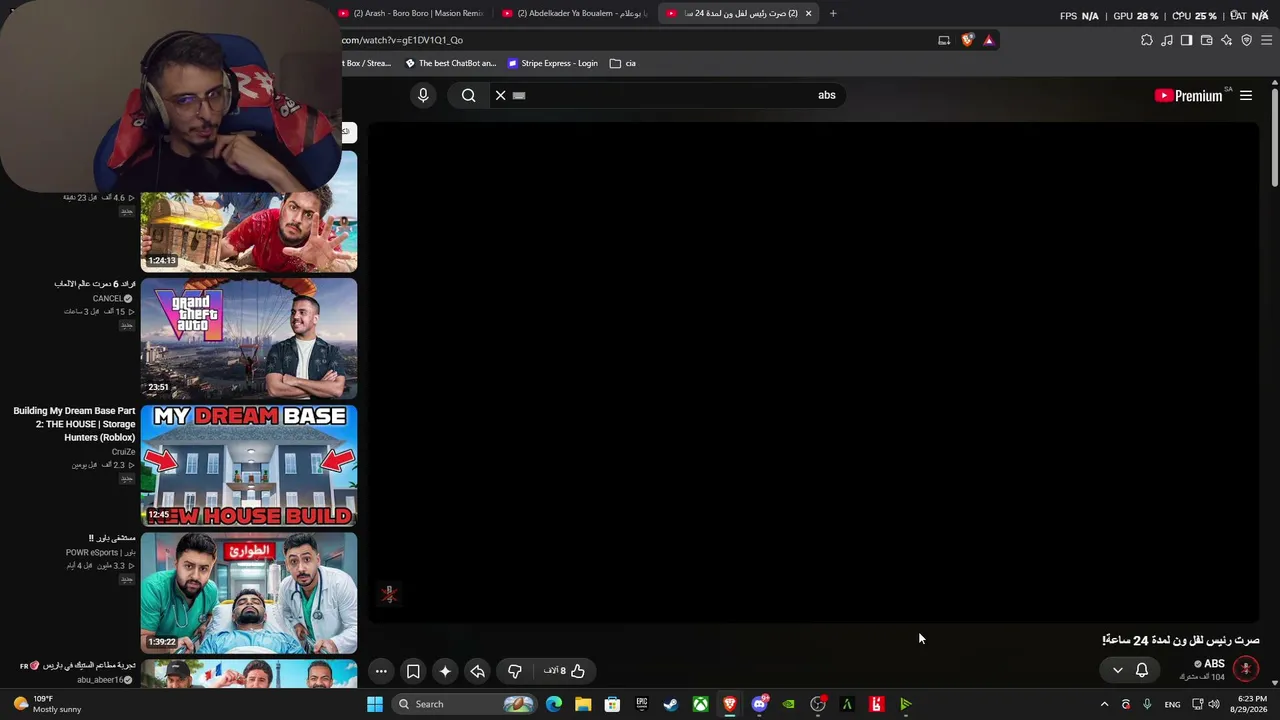Open Microsoft Edge from the taskbar
This screenshot has width=1280, height=720.
pos(554,704)
